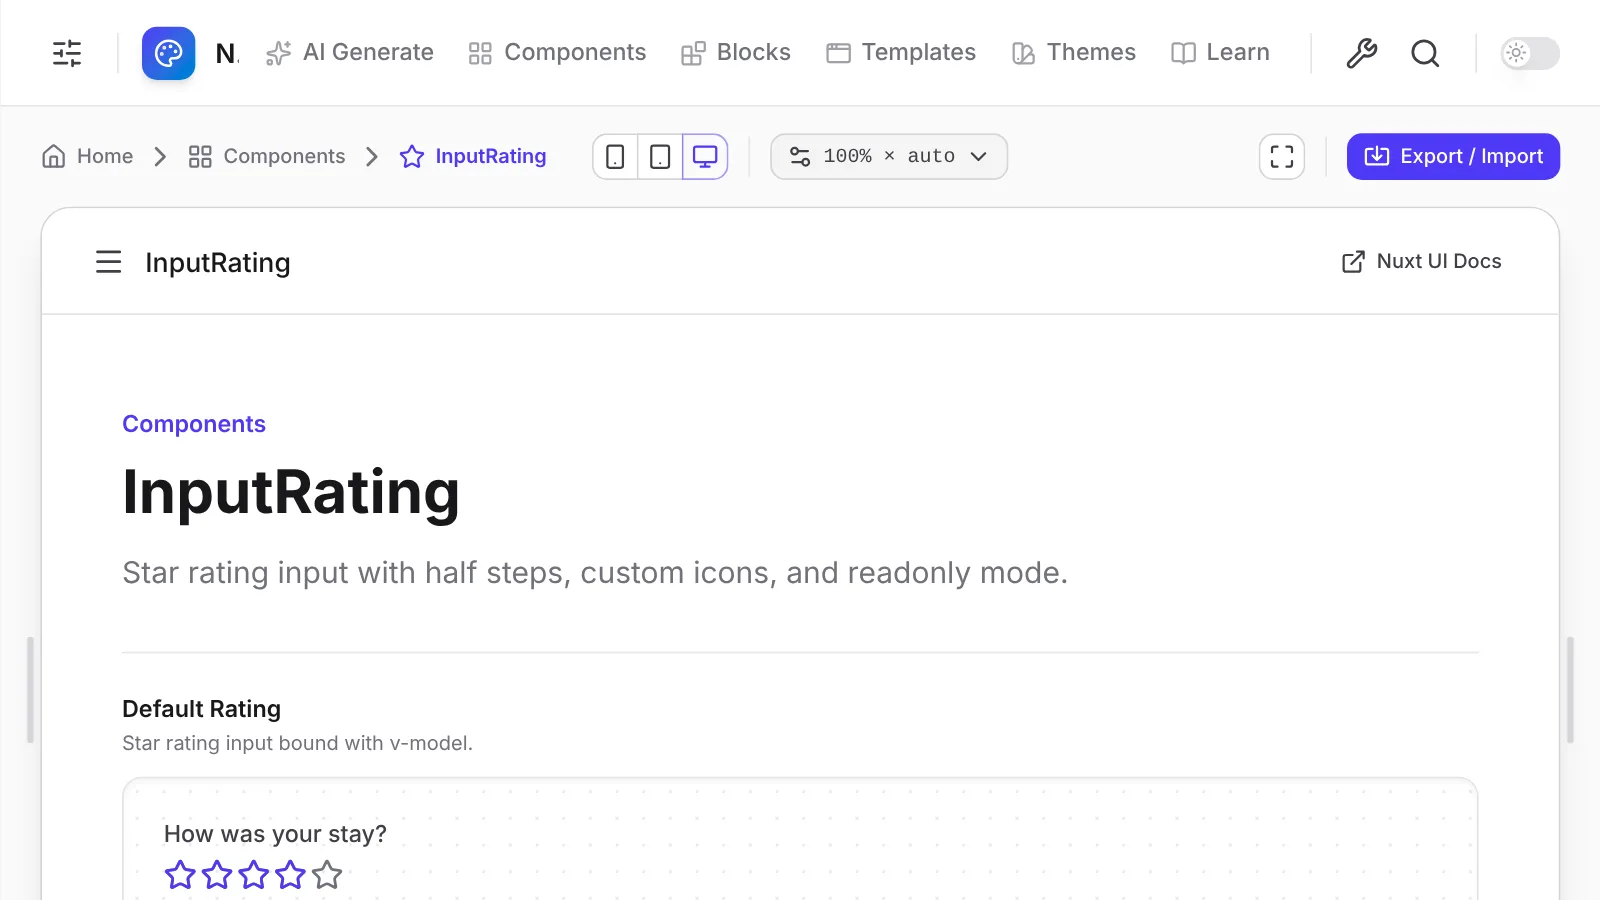The height and width of the screenshot is (900, 1600).
Task: Click the Components breadcrumb link
Action: click(x=267, y=156)
